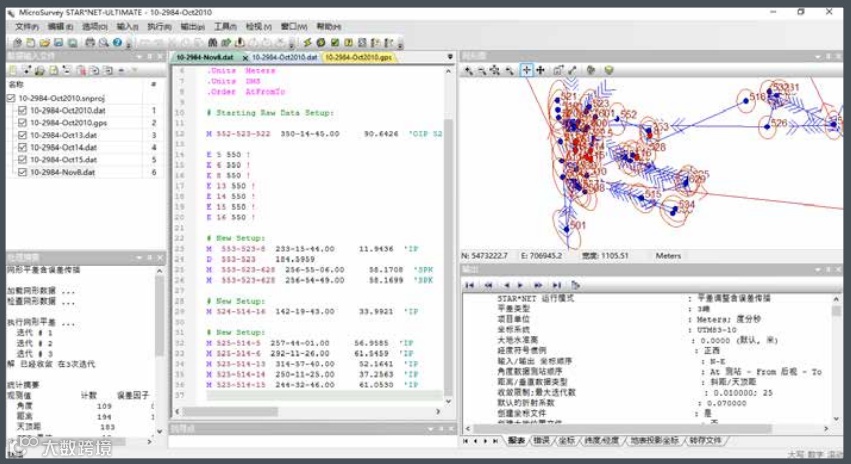Image resolution: width=851 pixels, height=464 pixels.
Task: Open the 纬度/经度 output tab
Action: pyautogui.click(x=601, y=440)
